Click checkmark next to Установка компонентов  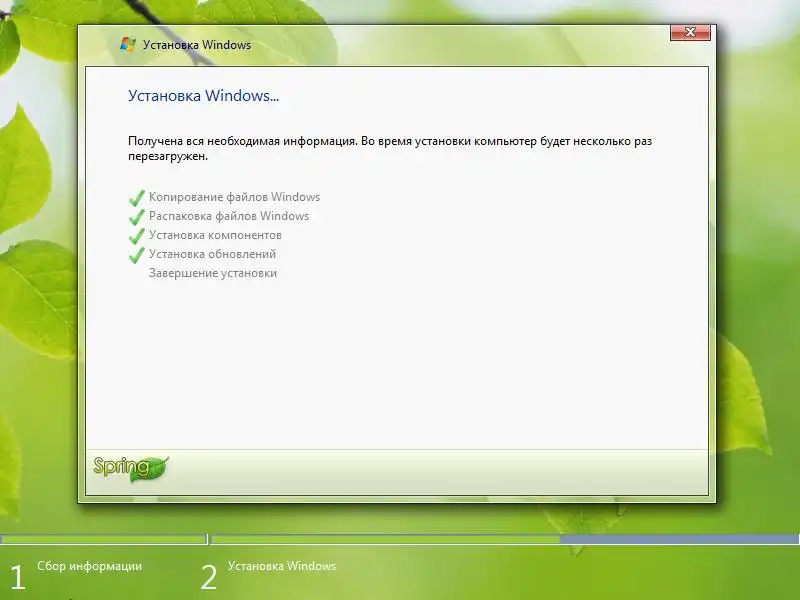tap(137, 236)
